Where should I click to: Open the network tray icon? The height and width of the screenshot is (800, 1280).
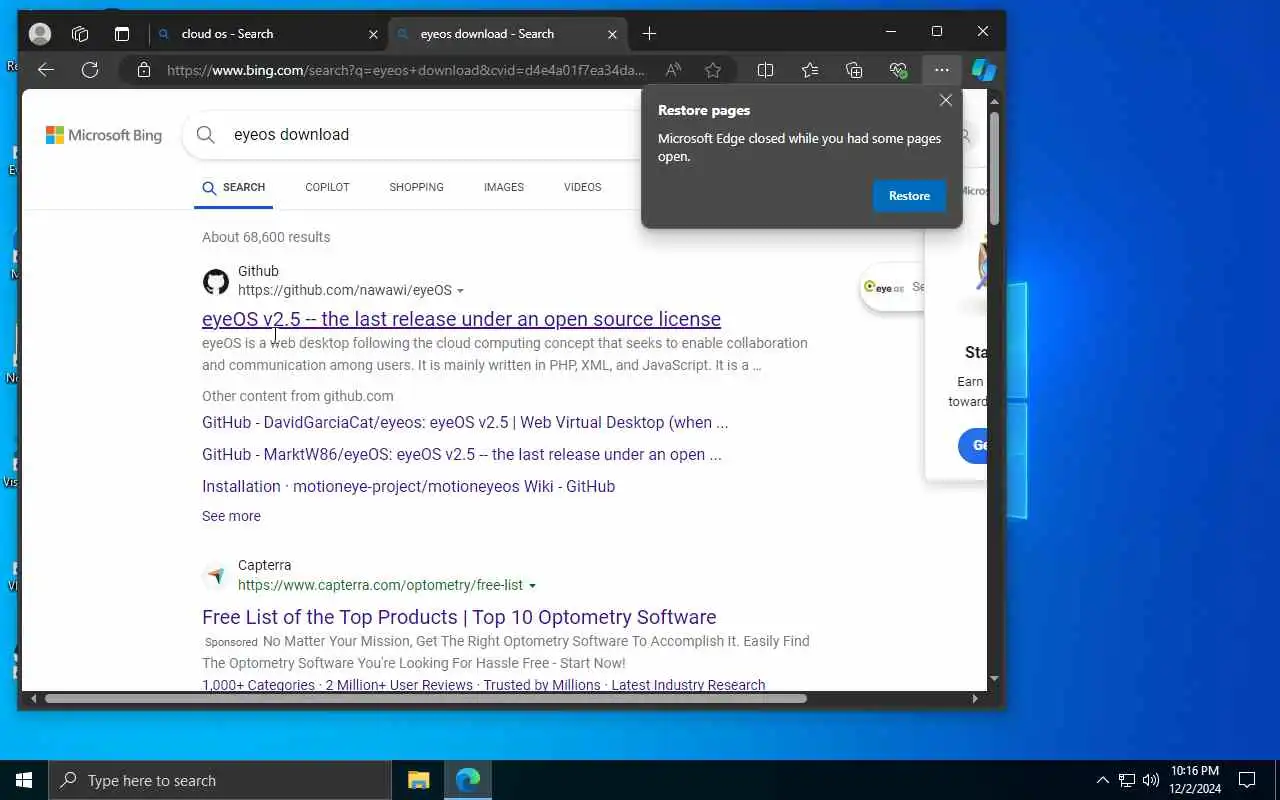[x=1127, y=780]
